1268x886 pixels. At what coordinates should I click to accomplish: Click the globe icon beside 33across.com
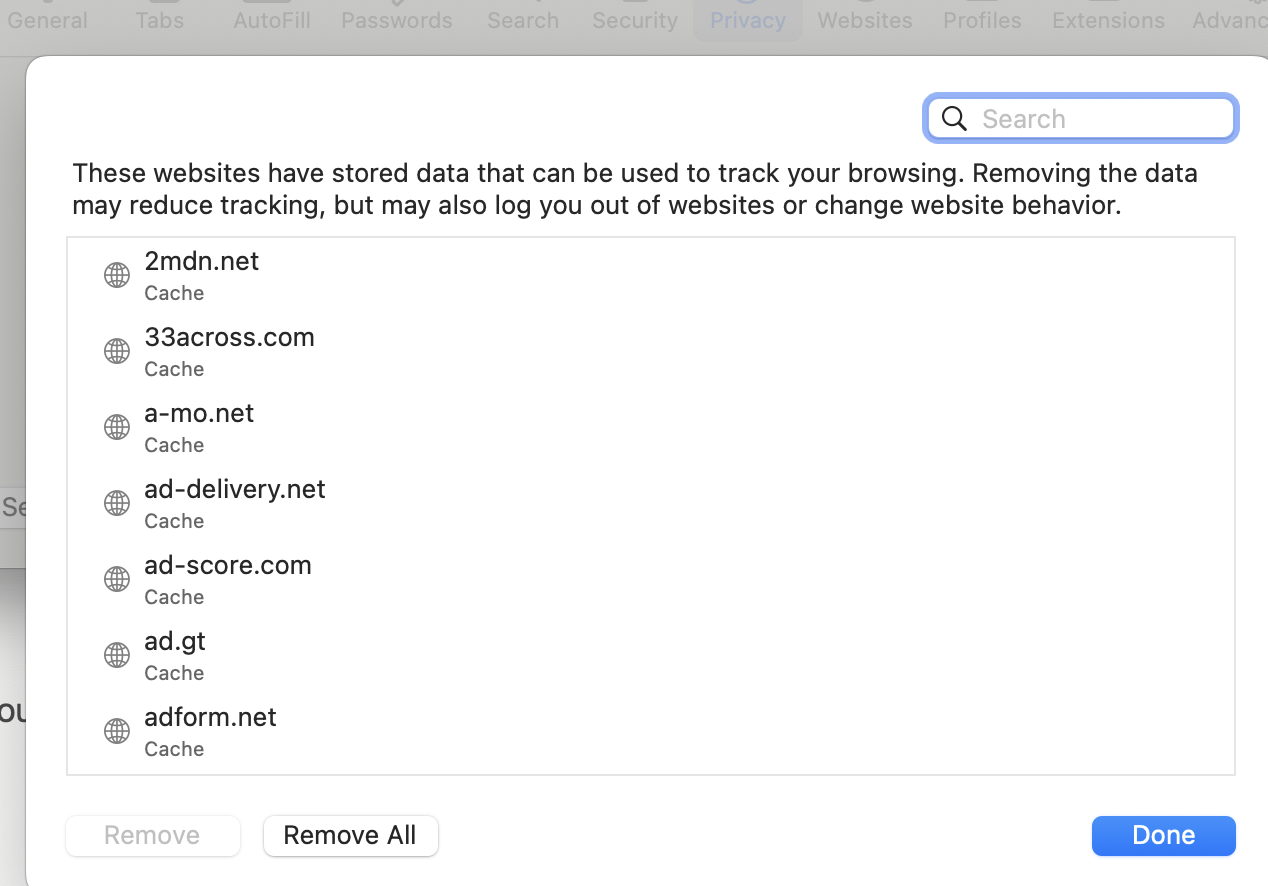(x=117, y=351)
